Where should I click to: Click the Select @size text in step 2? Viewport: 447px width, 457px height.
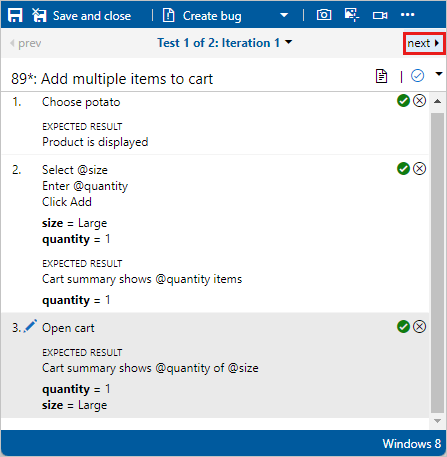[75, 170]
